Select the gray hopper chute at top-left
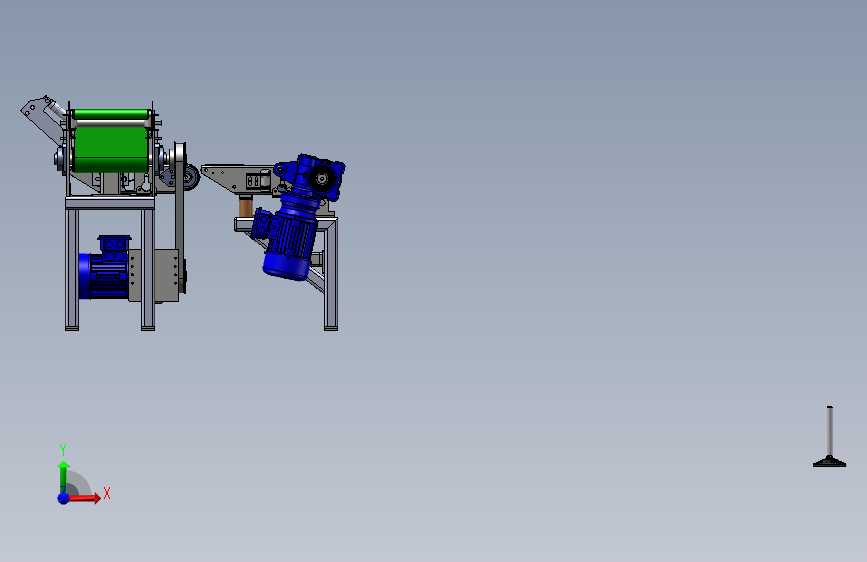 click(x=43, y=119)
